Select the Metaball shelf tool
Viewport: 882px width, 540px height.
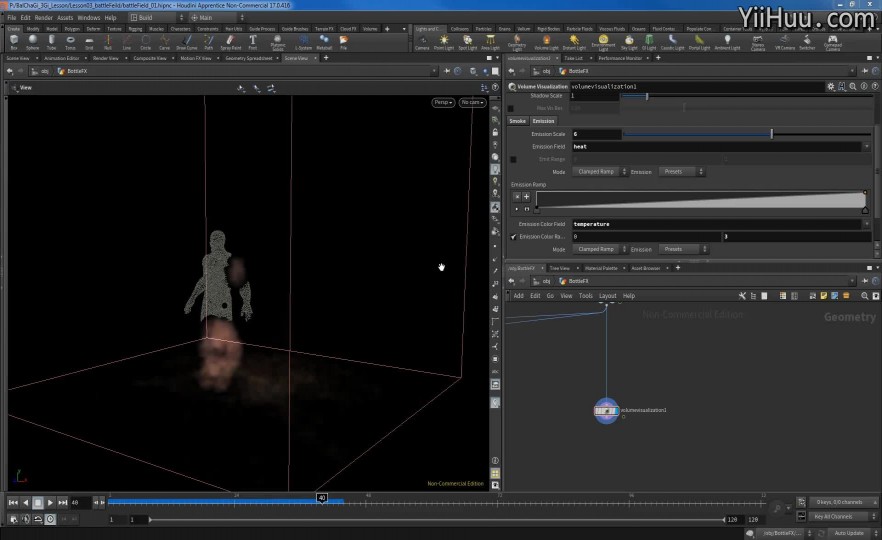click(324, 42)
